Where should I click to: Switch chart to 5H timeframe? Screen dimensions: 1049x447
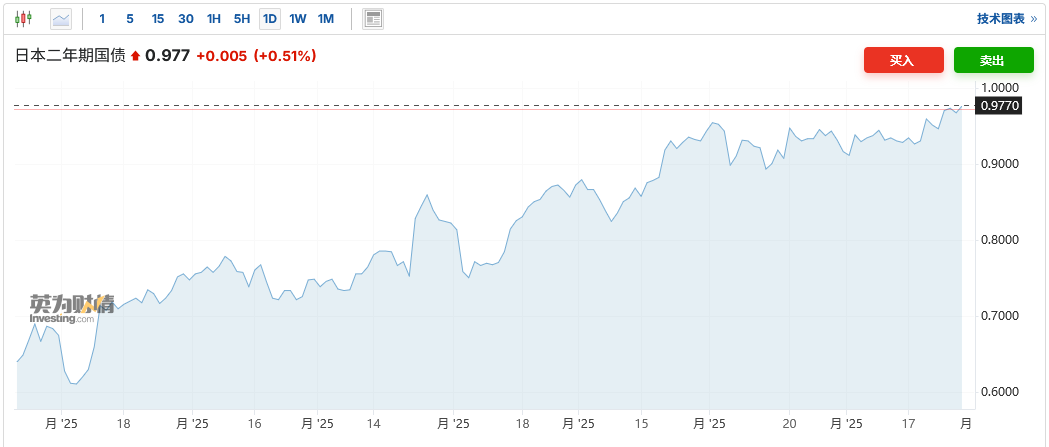[242, 19]
